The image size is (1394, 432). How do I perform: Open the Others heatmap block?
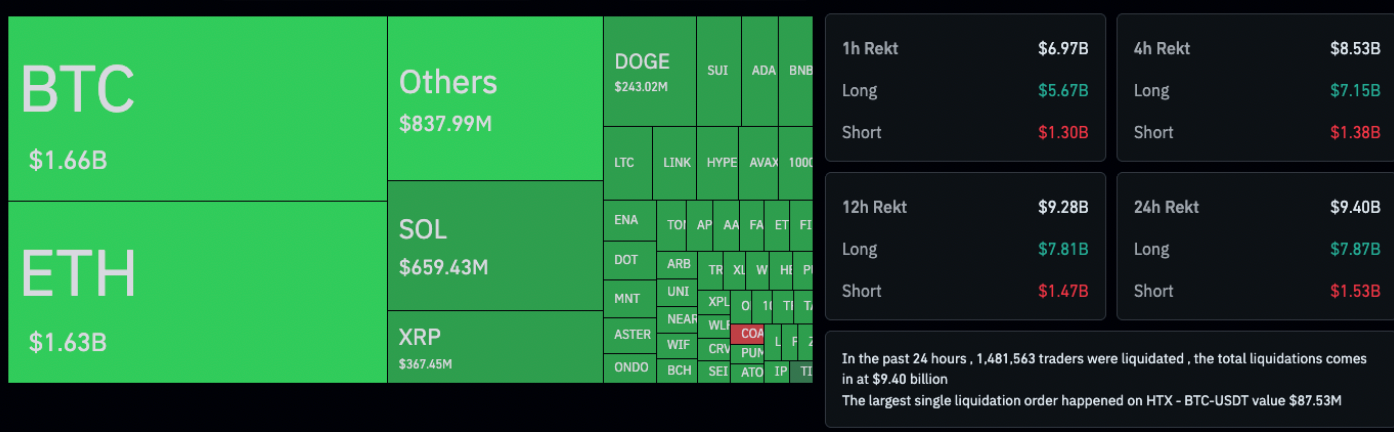pos(494,98)
